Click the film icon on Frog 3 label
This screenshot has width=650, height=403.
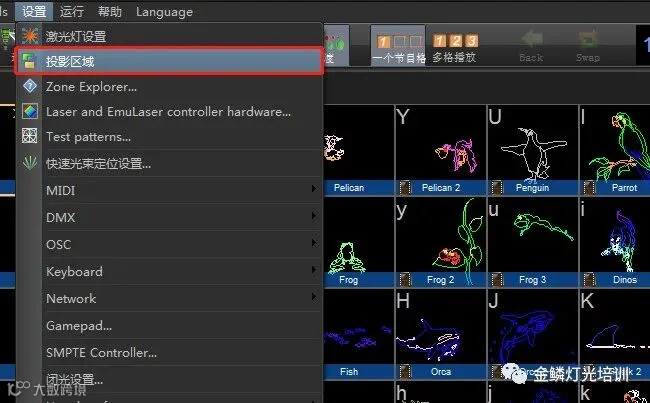(497, 280)
